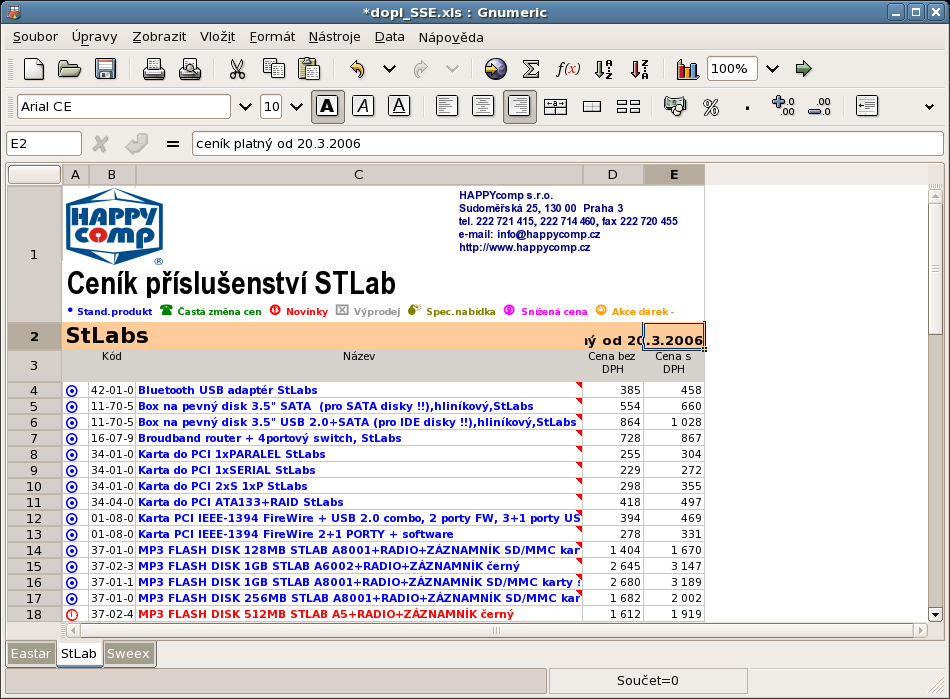Open the Úpravy menu
950x699 pixels.
coord(95,37)
